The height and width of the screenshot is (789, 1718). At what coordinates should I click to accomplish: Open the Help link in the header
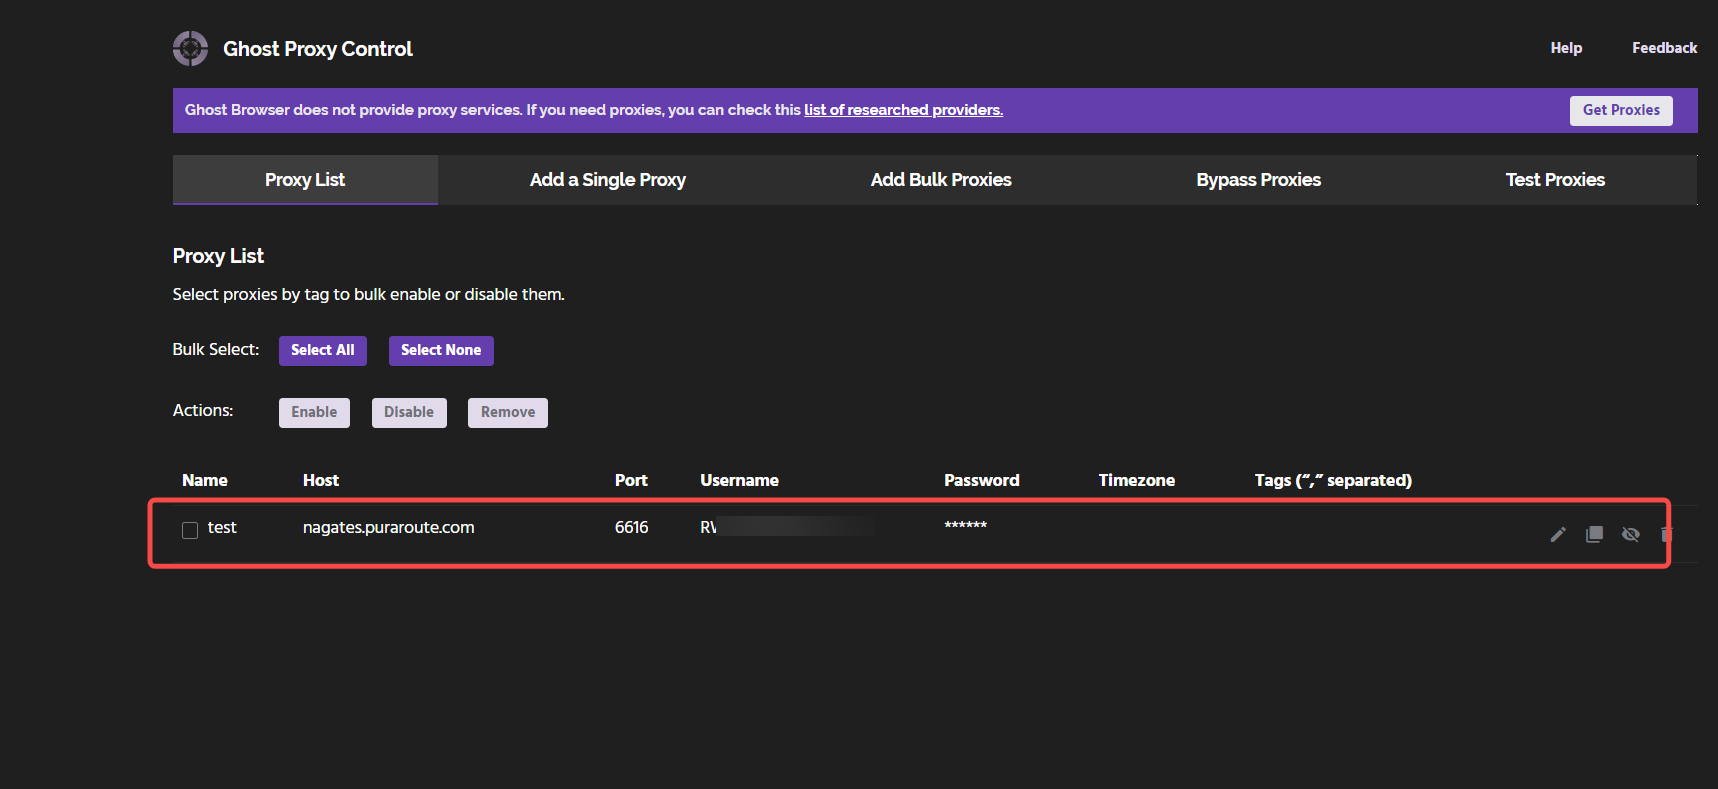point(1566,48)
